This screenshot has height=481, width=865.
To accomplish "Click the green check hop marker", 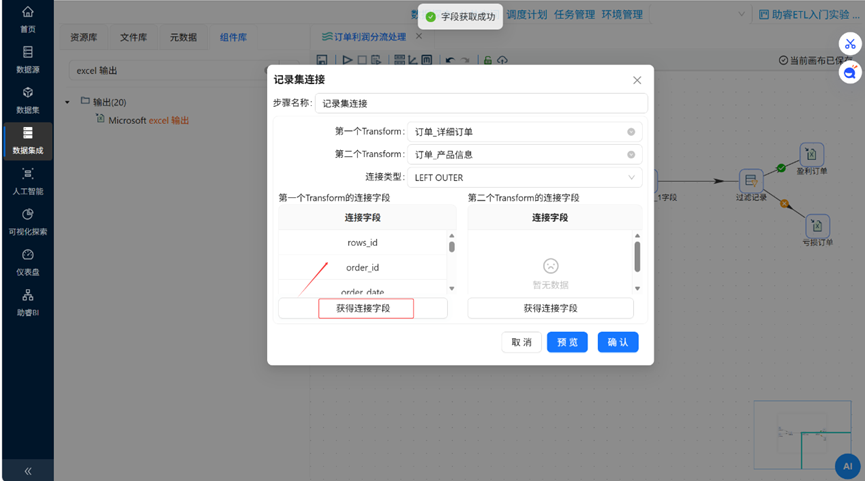I will (x=781, y=168).
